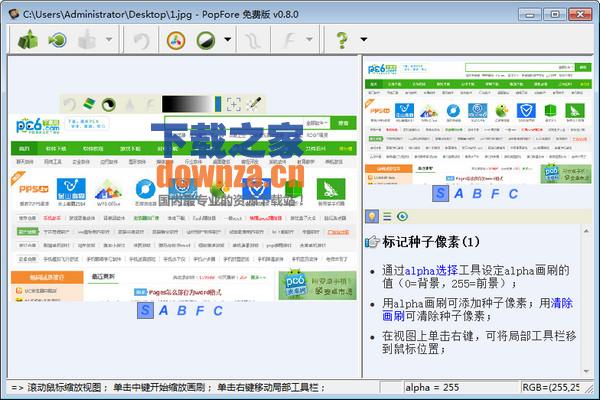Select the green eraser brush tool
This screenshot has width=600, height=400.
pos(89,103)
